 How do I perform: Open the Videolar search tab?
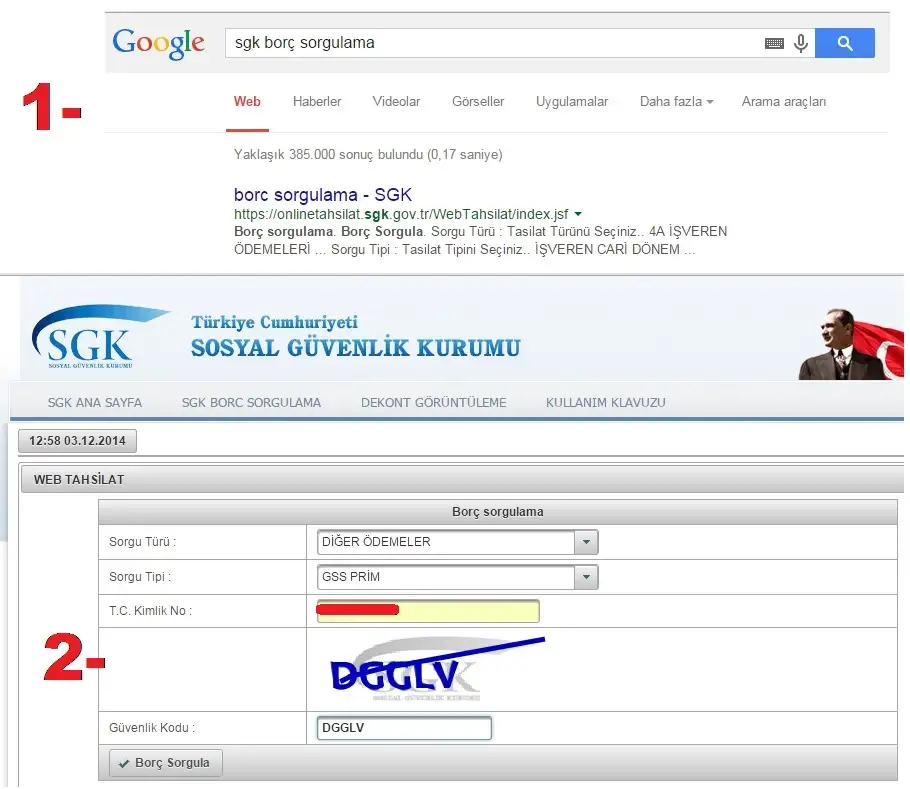(396, 102)
